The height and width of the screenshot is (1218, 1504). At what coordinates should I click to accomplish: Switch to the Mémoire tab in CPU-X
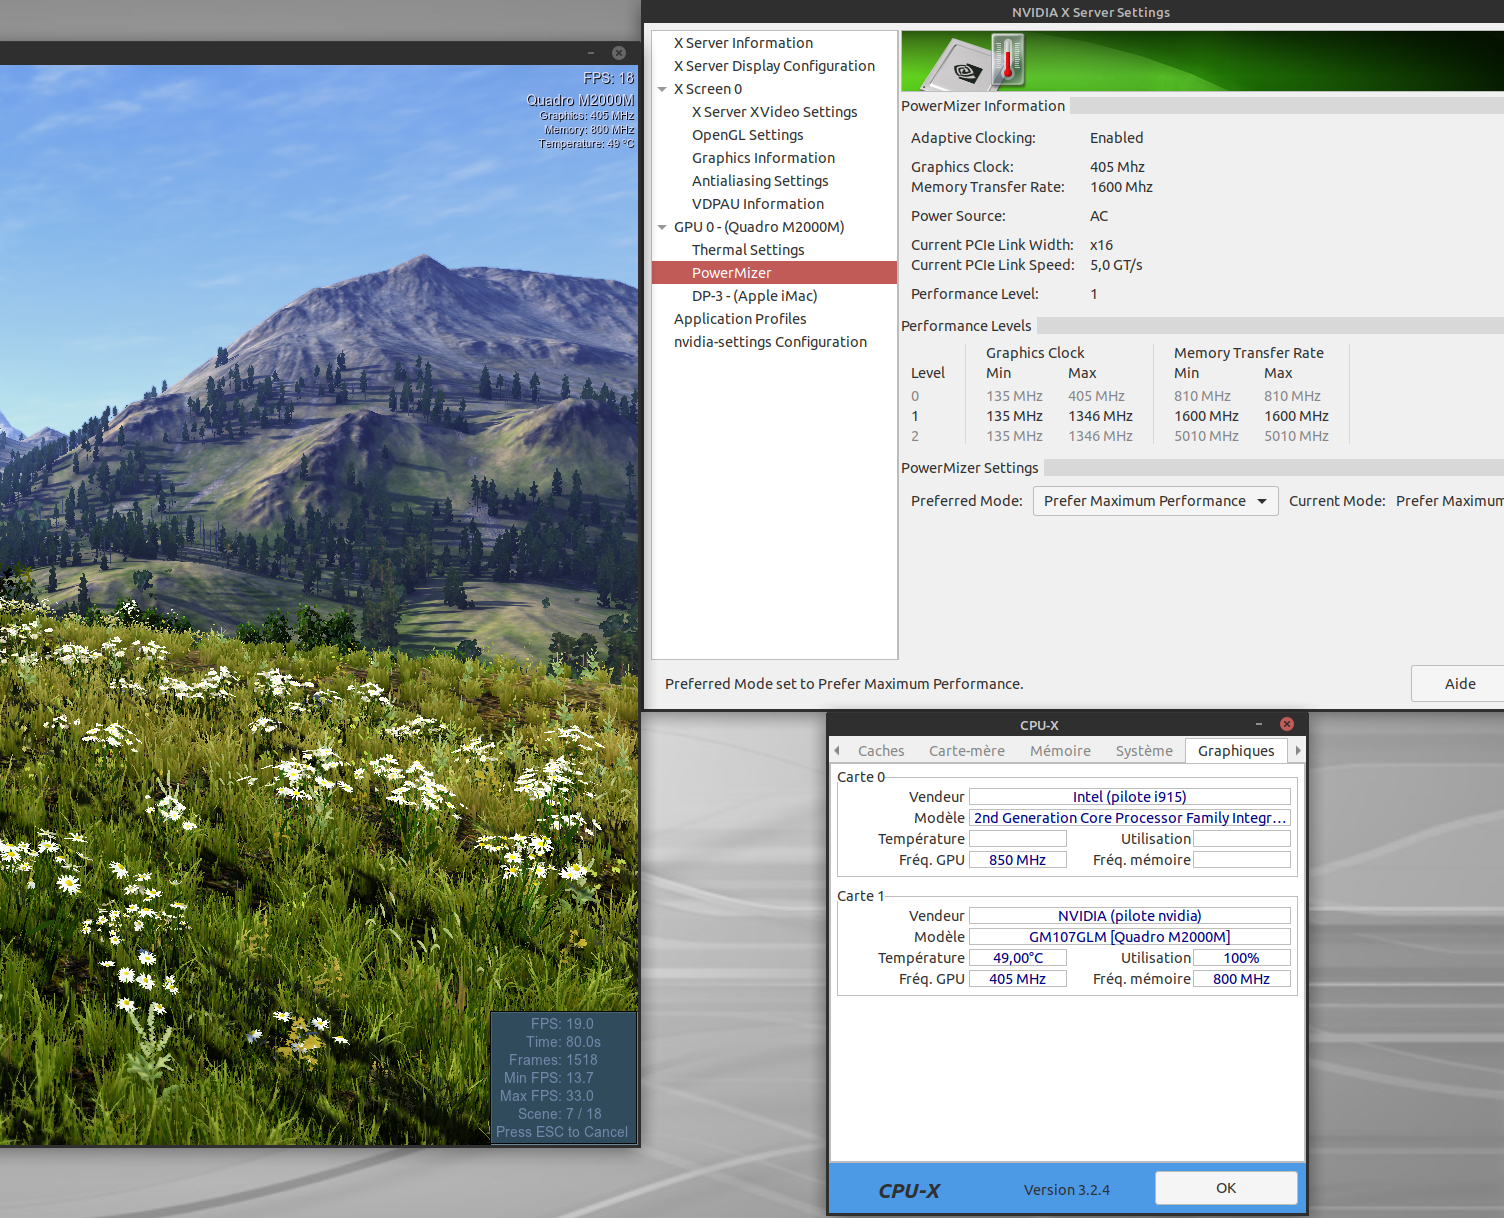click(x=1060, y=751)
